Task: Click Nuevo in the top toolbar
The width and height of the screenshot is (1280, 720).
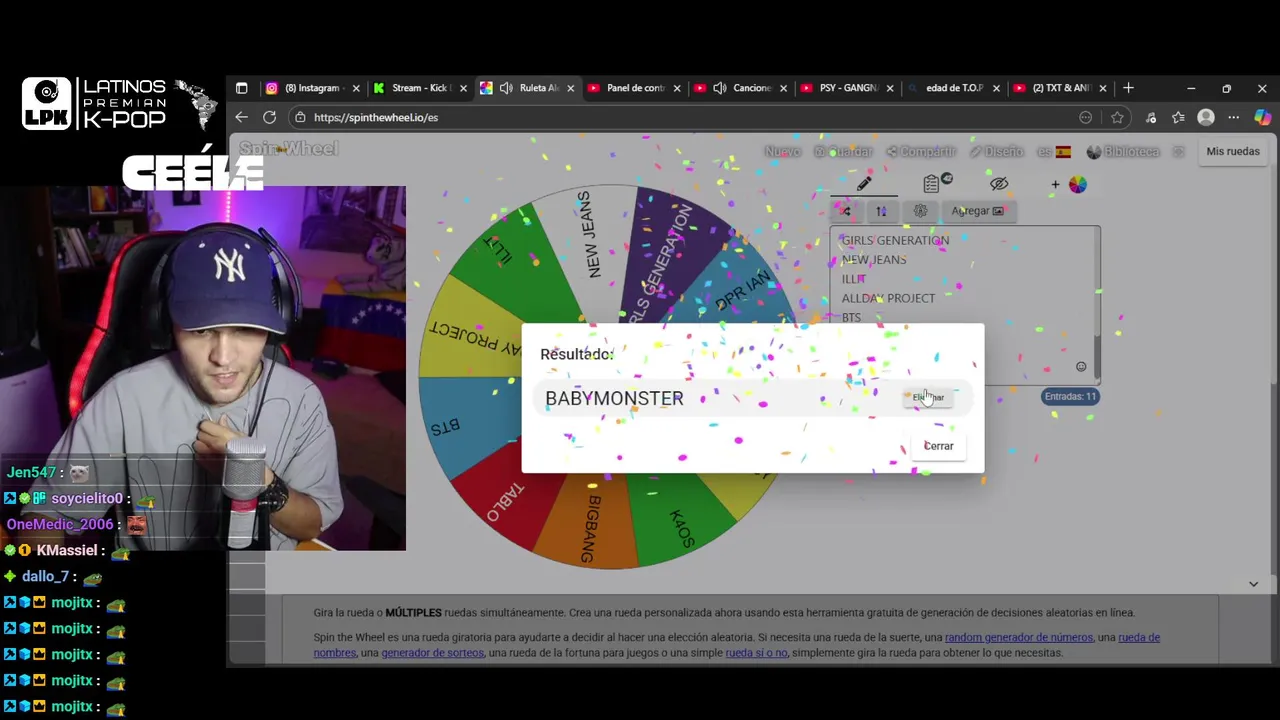Action: [782, 152]
